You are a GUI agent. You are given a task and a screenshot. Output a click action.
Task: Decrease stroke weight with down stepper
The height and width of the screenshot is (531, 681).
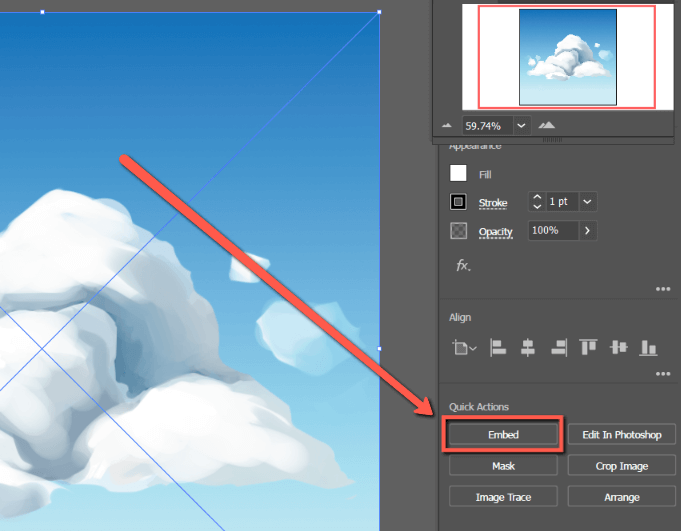point(537,207)
